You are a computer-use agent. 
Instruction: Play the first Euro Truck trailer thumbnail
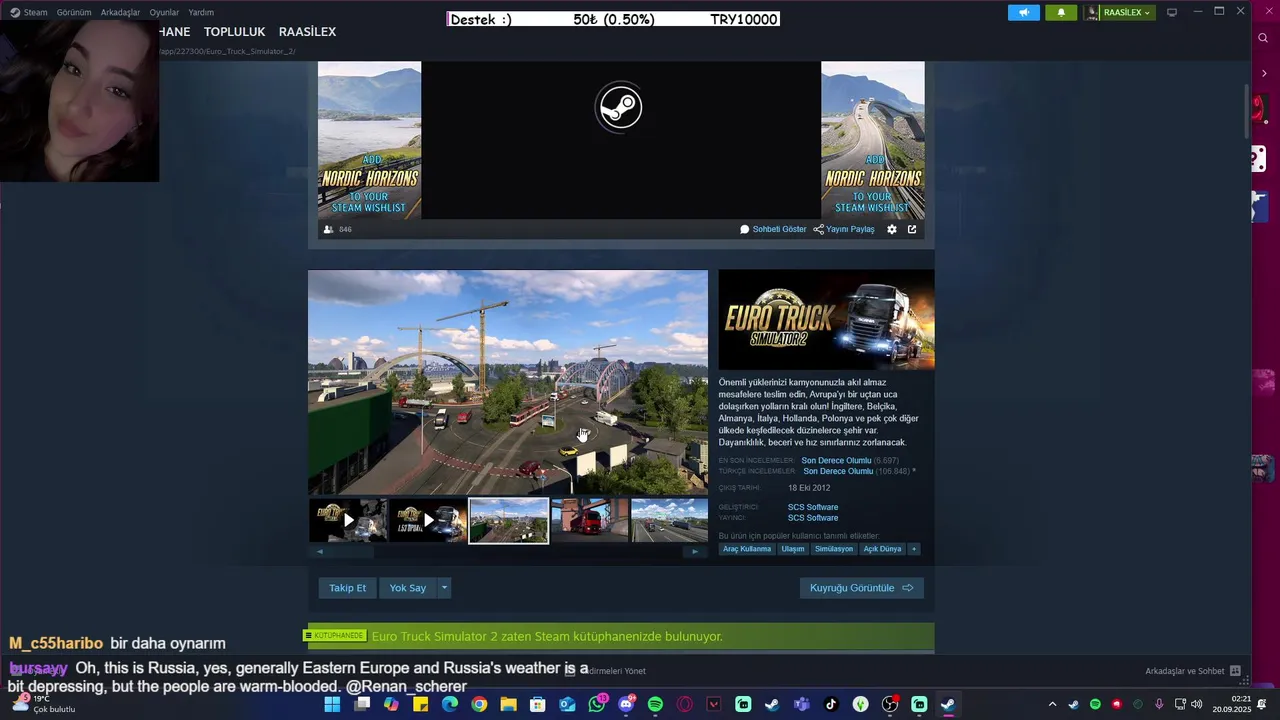[x=348, y=520]
